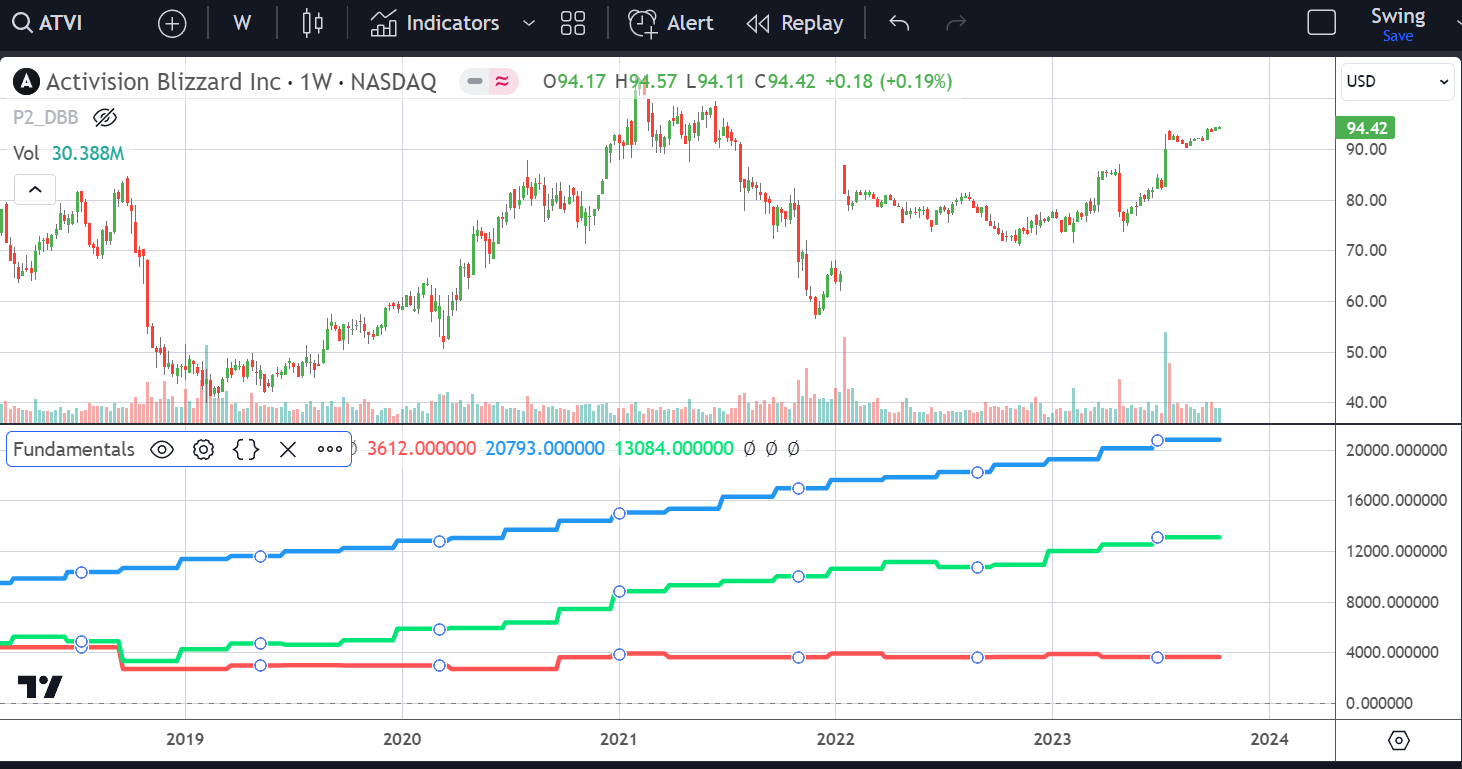Image resolution: width=1462 pixels, height=769 pixels.
Task: Click the green 13084.000000 value
Action: (674, 449)
